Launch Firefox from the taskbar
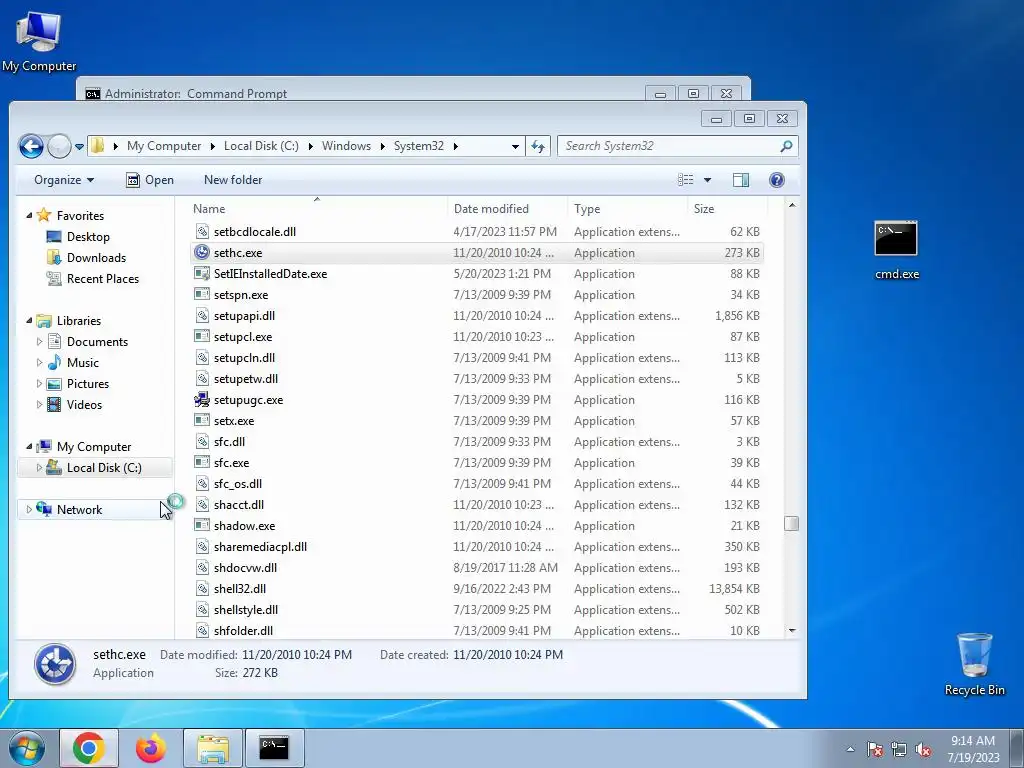This screenshot has width=1024, height=768. pos(151,748)
